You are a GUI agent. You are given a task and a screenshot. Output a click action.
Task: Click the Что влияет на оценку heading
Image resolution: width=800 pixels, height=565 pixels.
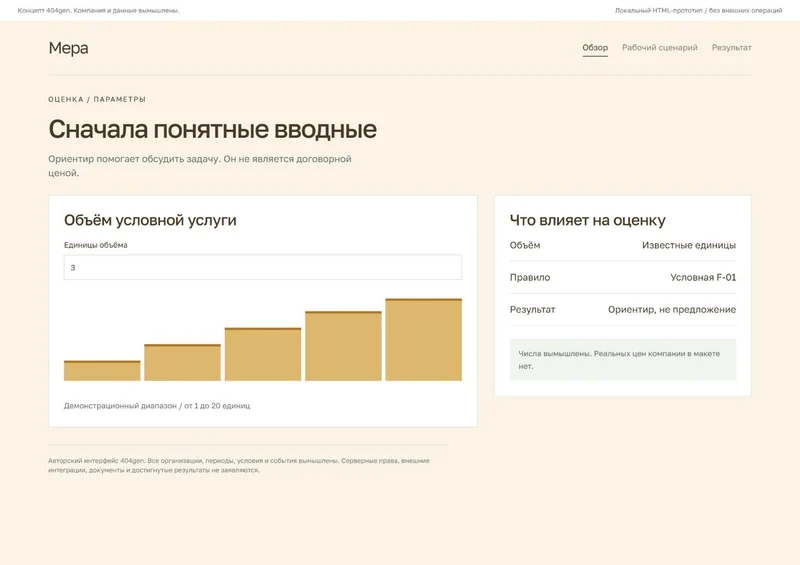pyautogui.click(x=588, y=220)
